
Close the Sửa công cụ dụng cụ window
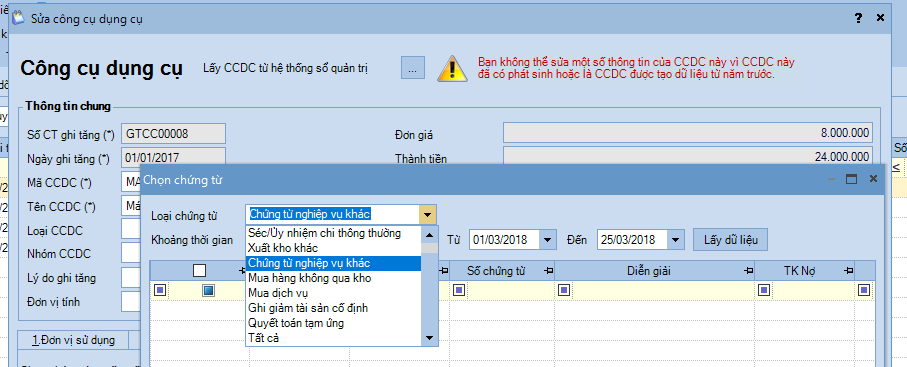tap(880, 18)
